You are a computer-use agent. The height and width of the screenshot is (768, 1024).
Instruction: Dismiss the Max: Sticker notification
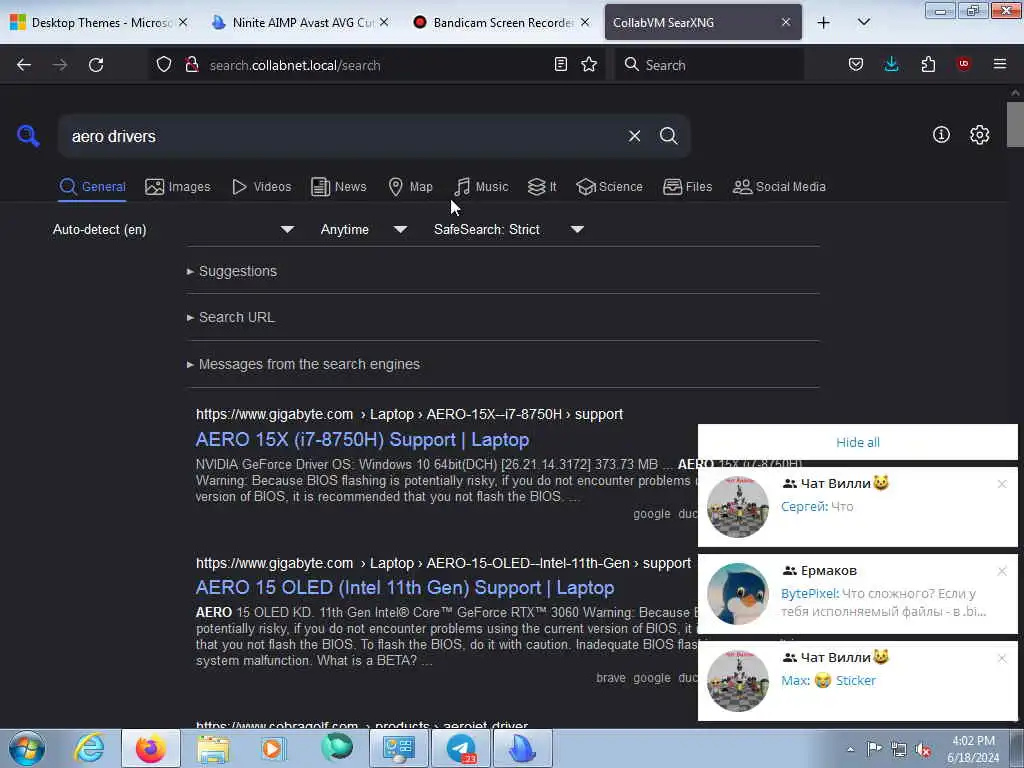click(x=1002, y=658)
